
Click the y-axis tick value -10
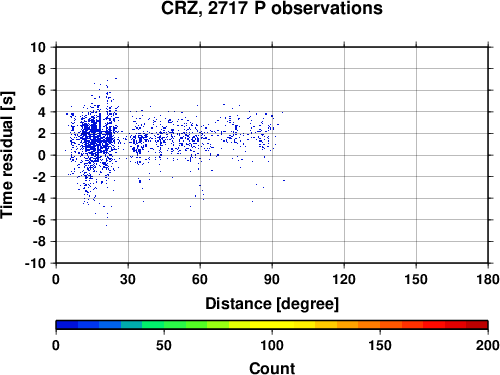click(x=35, y=263)
